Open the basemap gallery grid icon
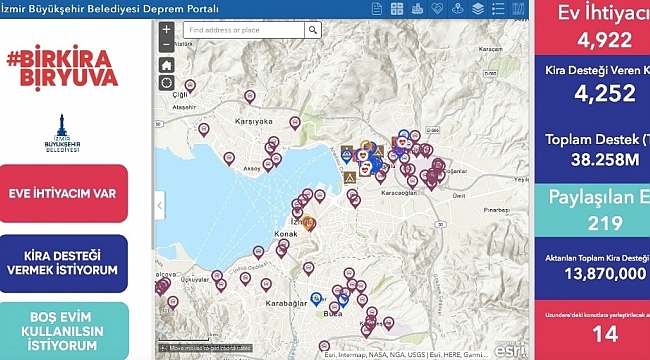Viewport: 650px width, 360px height. point(397,9)
